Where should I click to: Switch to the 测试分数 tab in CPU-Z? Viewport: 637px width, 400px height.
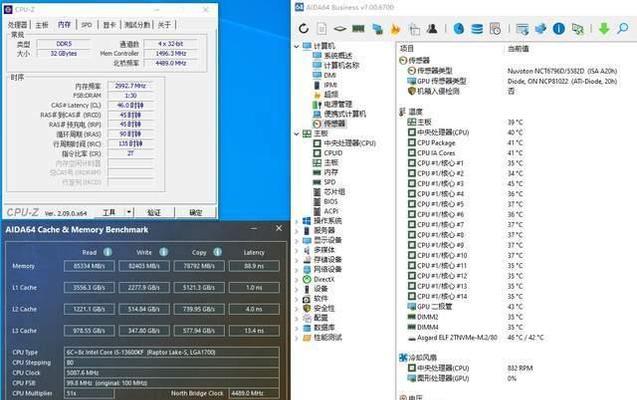(x=137, y=25)
